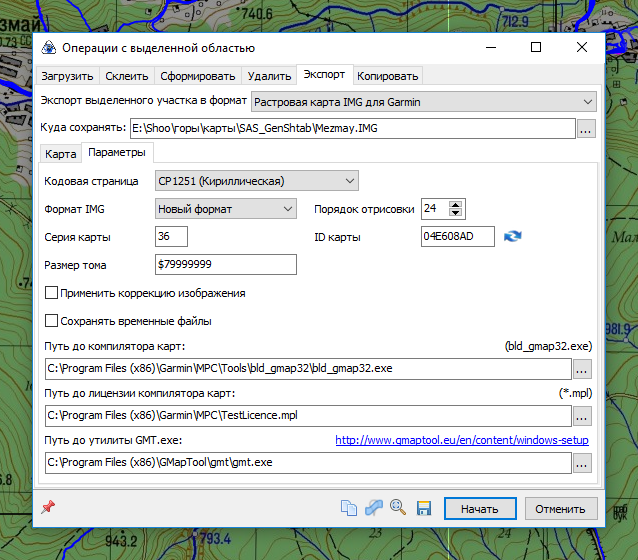Browse for bld_gmap32.exe compiler path
Image resolution: width=638 pixels, height=560 pixels.
tap(582, 368)
